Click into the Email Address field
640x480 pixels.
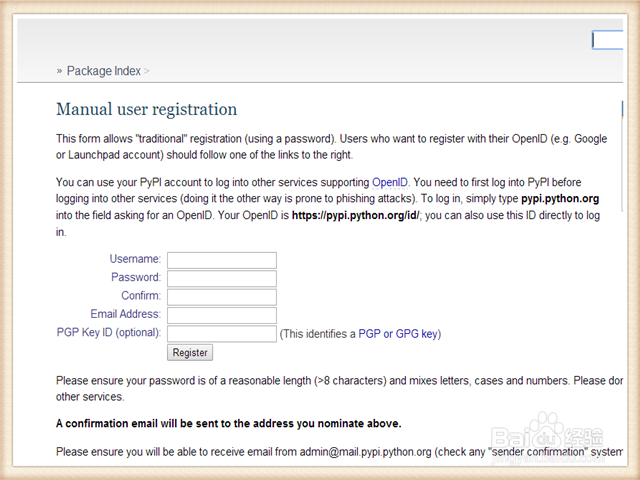pos(222,316)
